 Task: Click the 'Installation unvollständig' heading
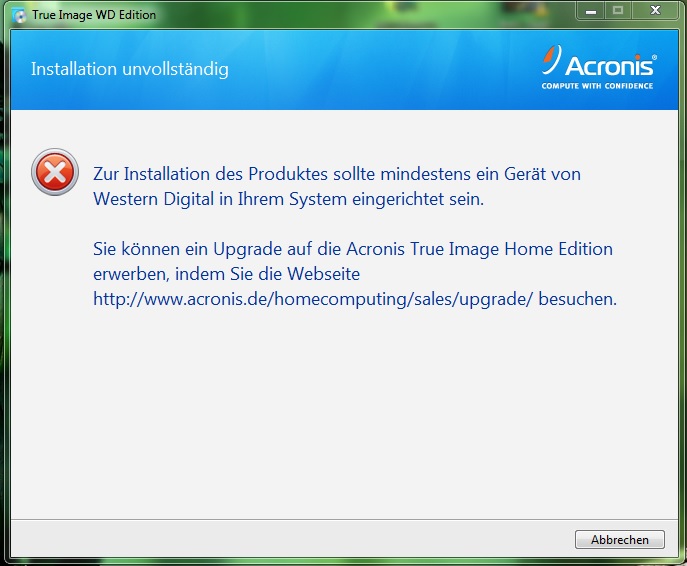click(x=130, y=69)
